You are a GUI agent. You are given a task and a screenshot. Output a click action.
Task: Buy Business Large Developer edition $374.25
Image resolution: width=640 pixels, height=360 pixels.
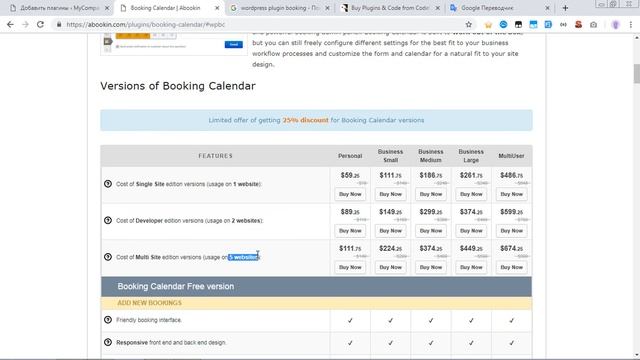click(471, 231)
